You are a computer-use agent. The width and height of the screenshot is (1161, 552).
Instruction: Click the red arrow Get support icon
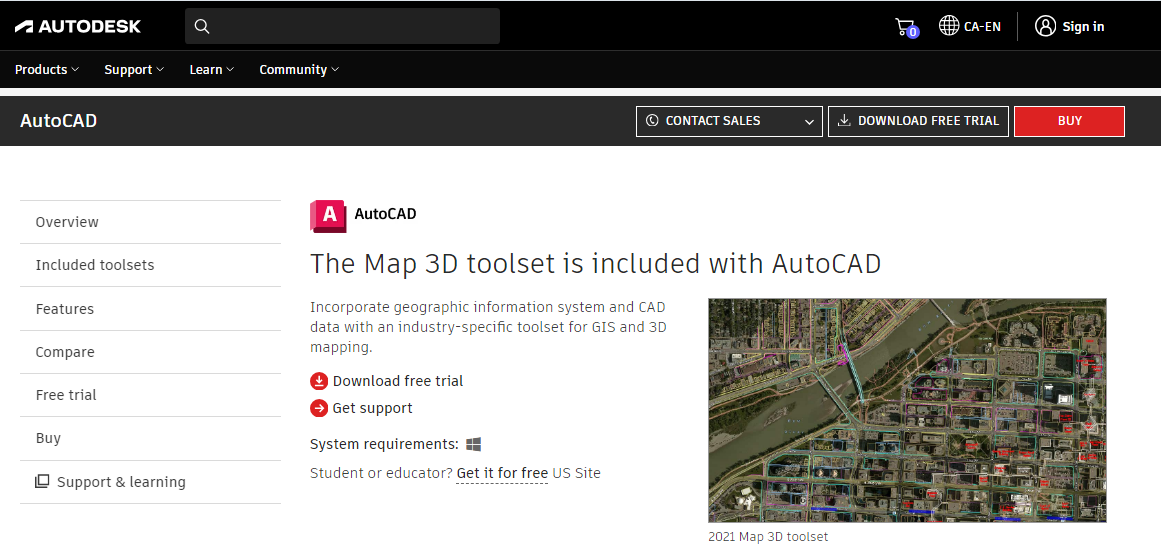click(318, 408)
